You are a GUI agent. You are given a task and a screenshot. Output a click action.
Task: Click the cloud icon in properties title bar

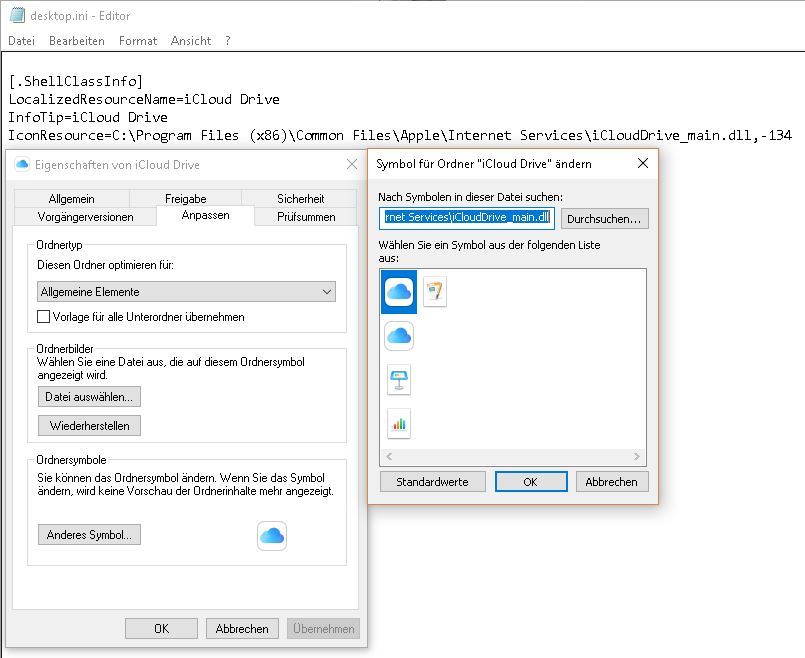pos(22,165)
